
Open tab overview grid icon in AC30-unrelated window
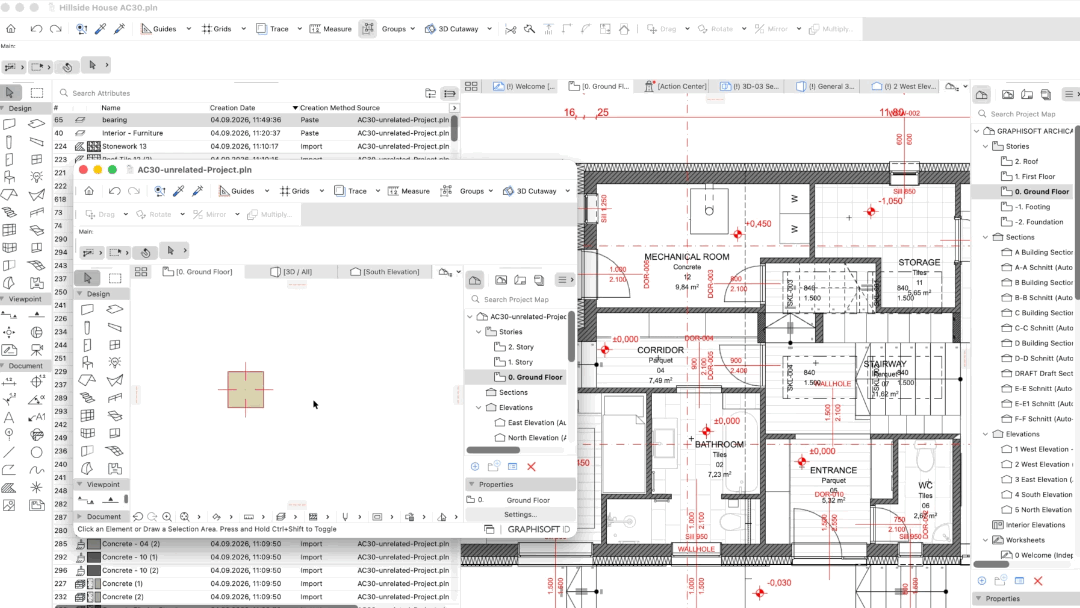click(141, 272)
